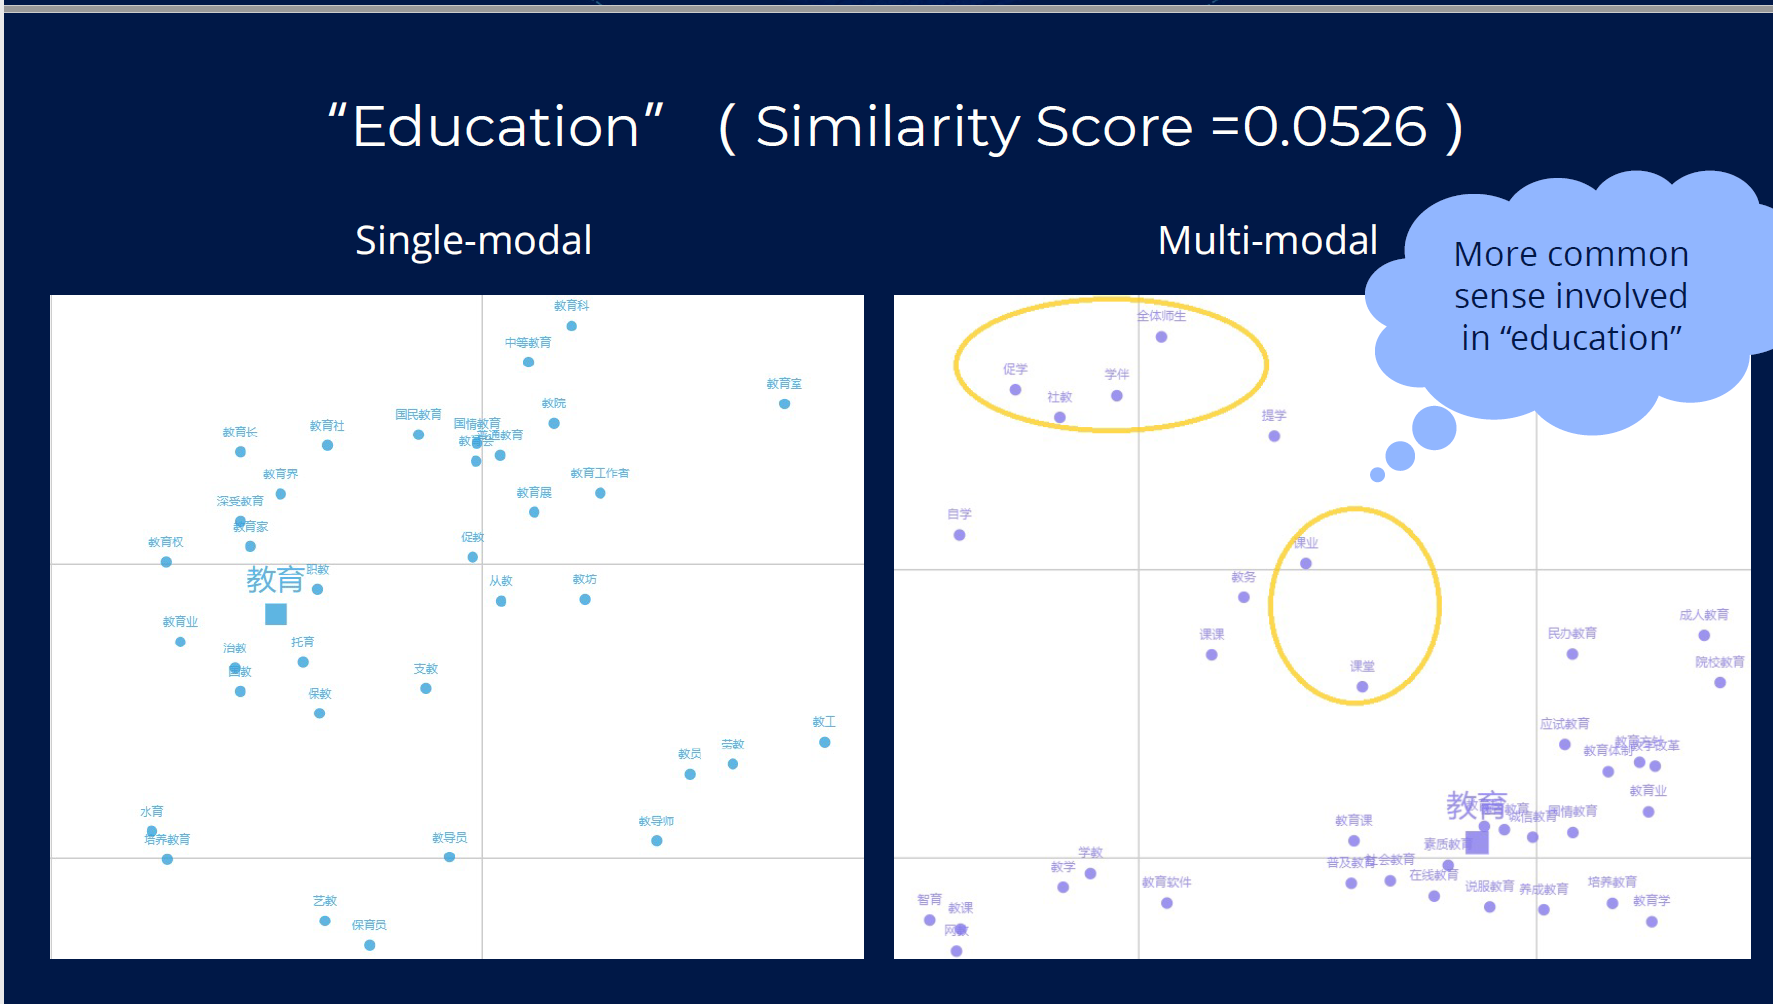The height and width of the screenshot is (1004, 1773).
Task: Select the 自学 purple dot
Action: pyautogui.click(x=959, y=535)
